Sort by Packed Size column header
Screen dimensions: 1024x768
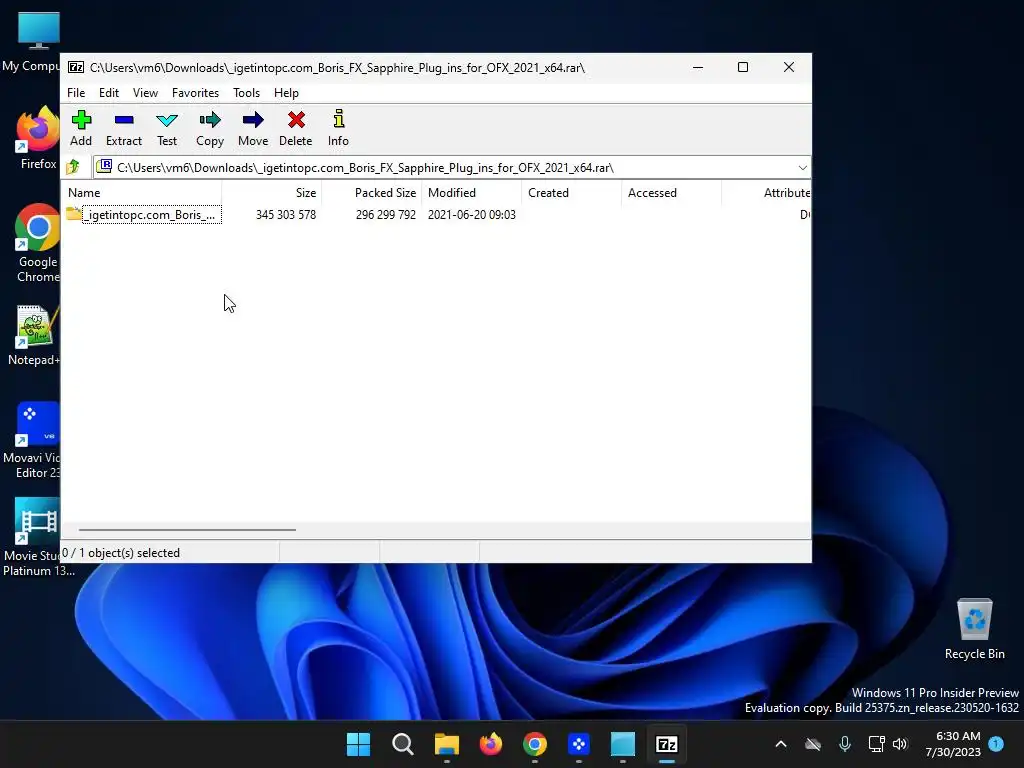[x=372, y=193]
